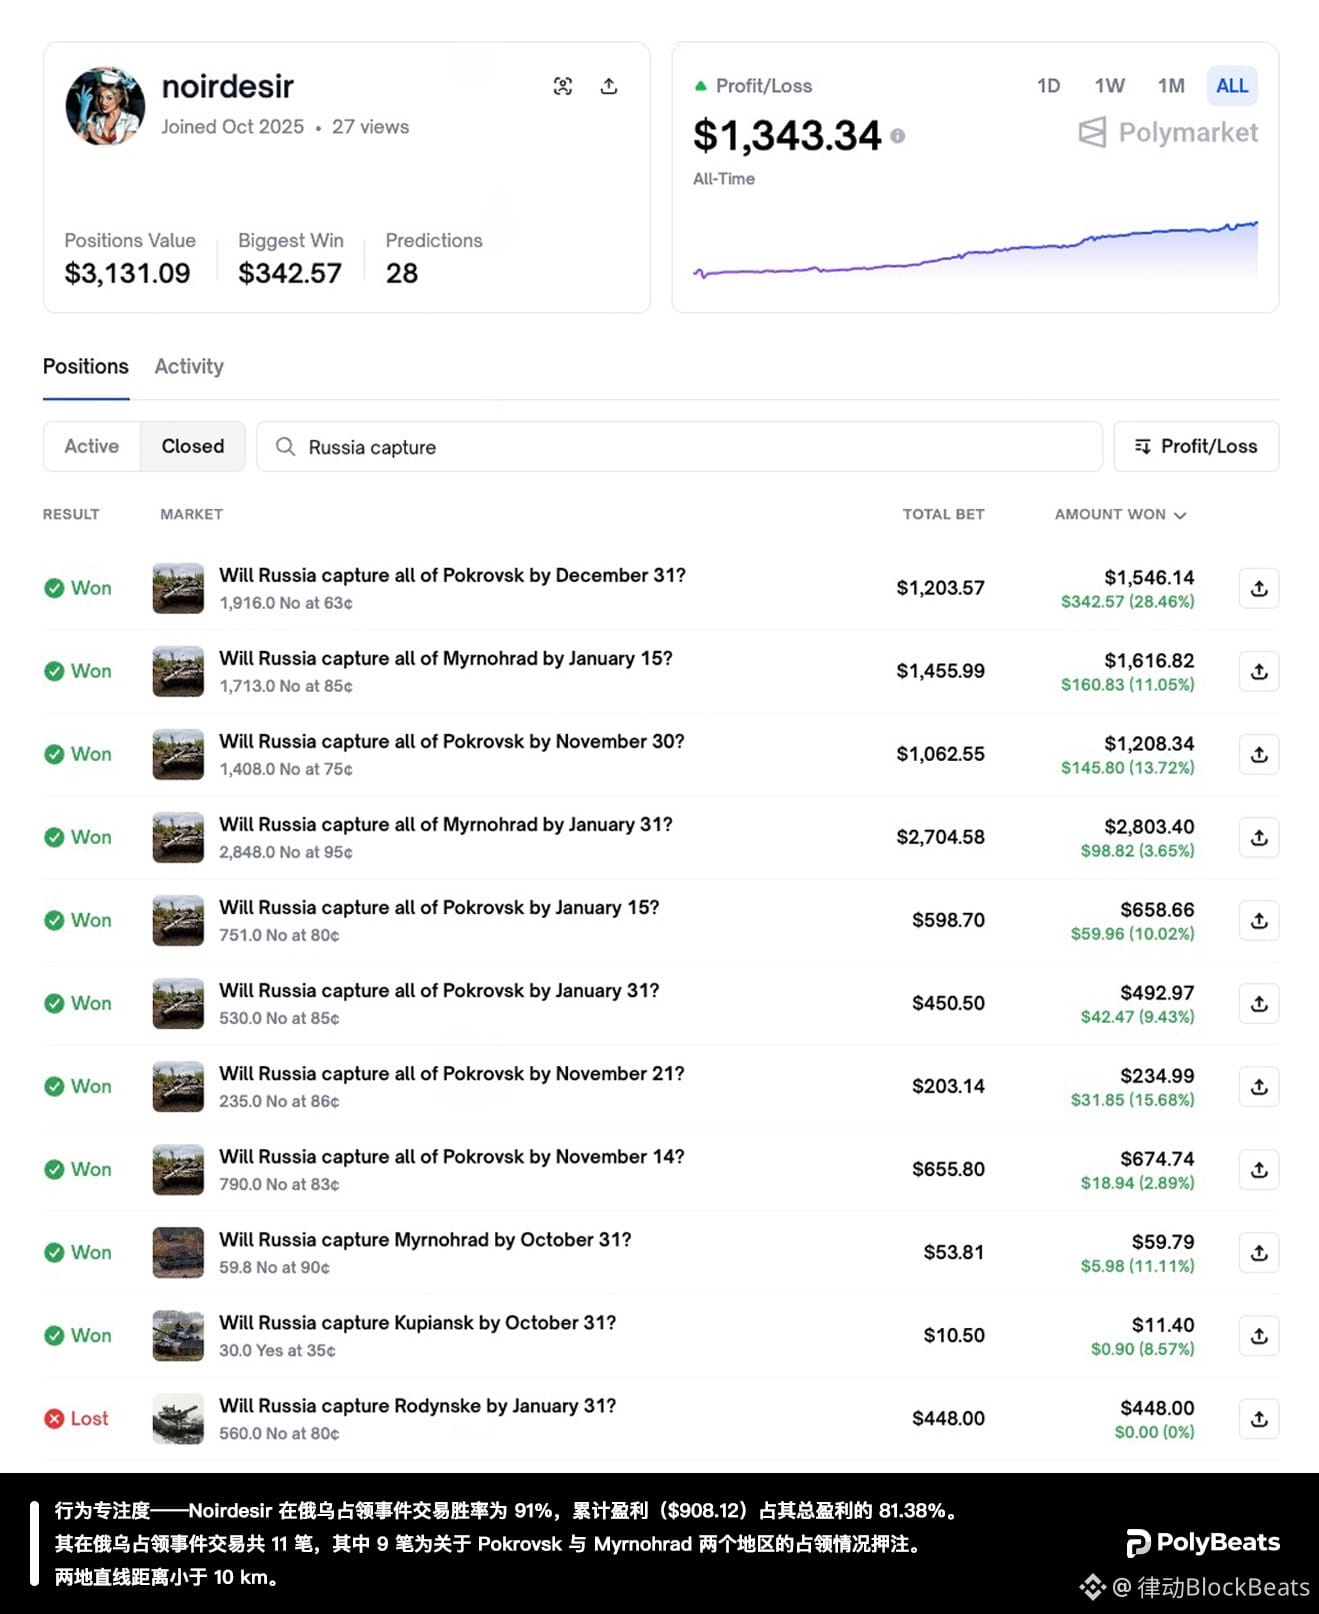Open the Activity tab
This screenshot has width=1319, height=1614.
click(x=189, y=366)
